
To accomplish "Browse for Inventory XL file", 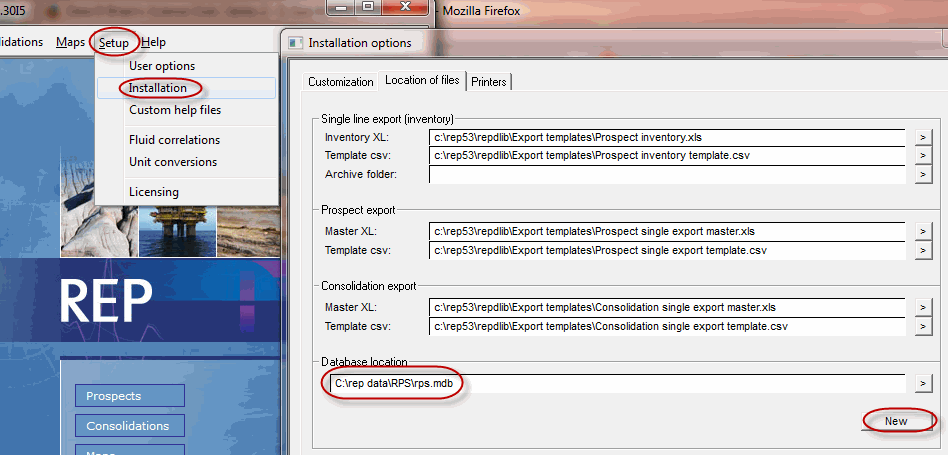I will pyautogui.click(x=923, y=137).
